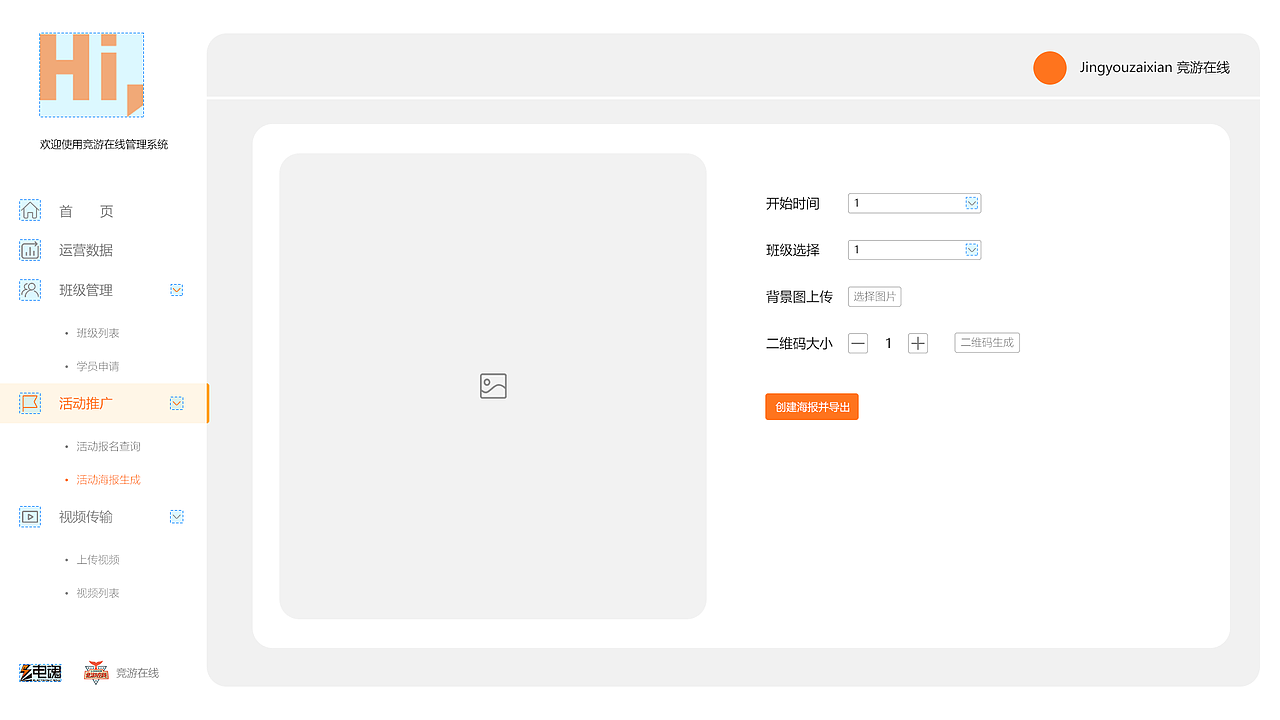Go to 活动报名查询 submenu
Image resolution: width=1280 pixels, height=720 pixels.
(108, 446)
